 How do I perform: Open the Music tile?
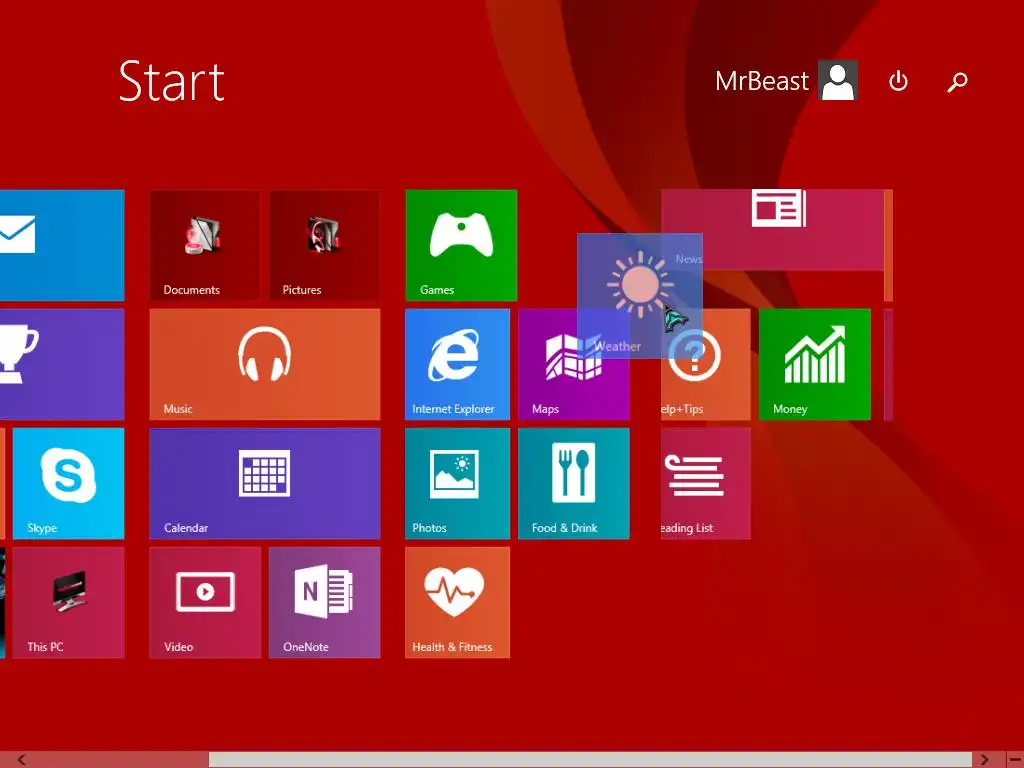pyautogui.click(x=265, y=364)
